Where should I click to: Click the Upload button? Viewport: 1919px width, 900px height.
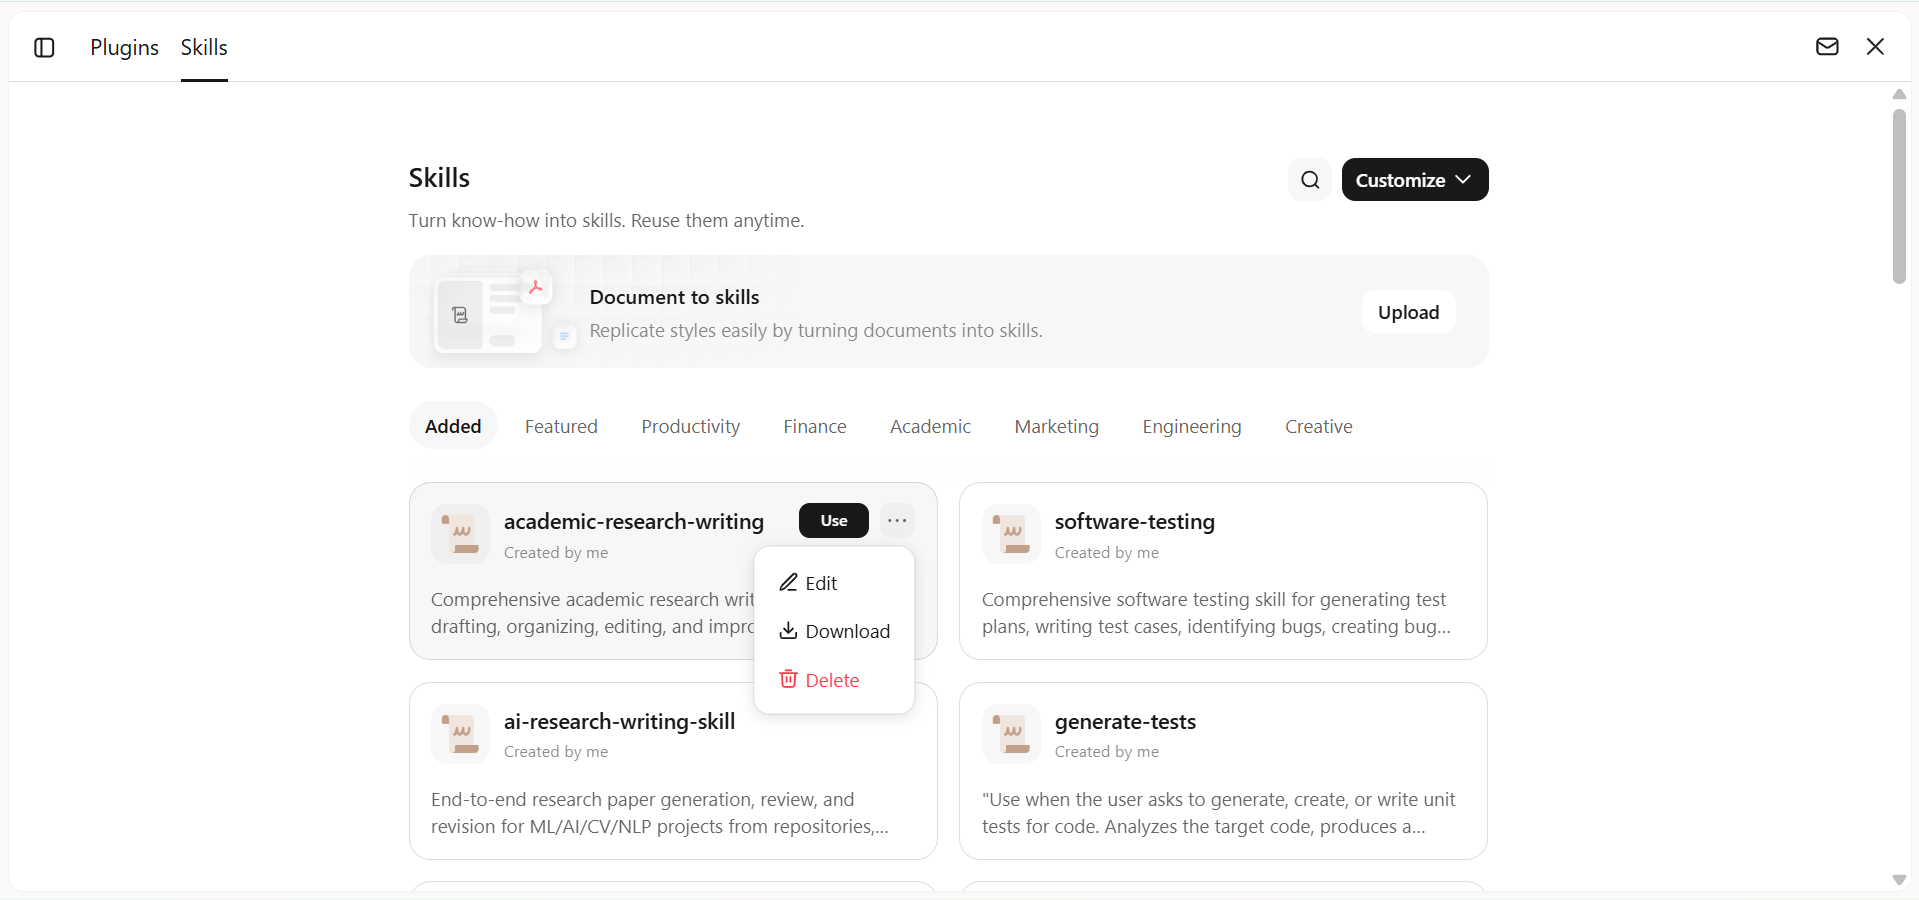tap(1408, 312)
